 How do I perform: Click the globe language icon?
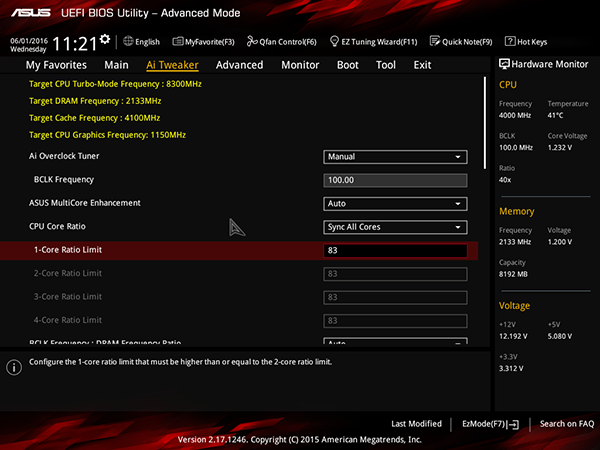(x=128, y=41)
